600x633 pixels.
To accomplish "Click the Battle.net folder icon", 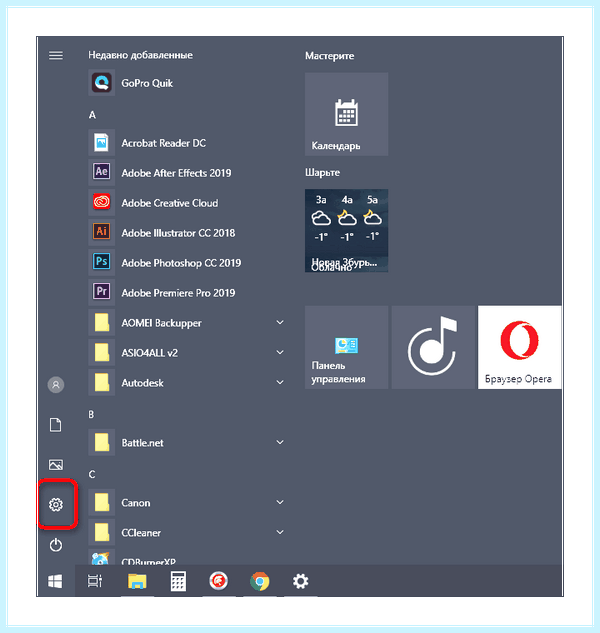I will (101, 442).
